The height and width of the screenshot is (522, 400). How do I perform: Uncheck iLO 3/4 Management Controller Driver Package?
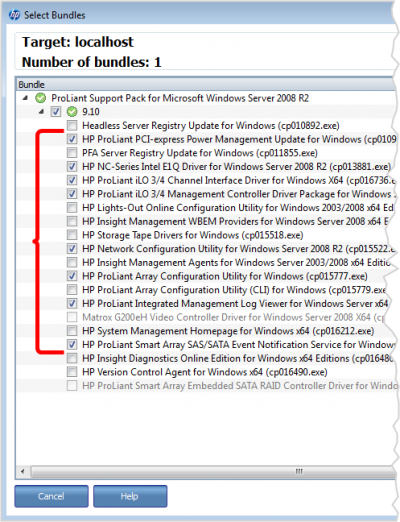pos(72,194)
